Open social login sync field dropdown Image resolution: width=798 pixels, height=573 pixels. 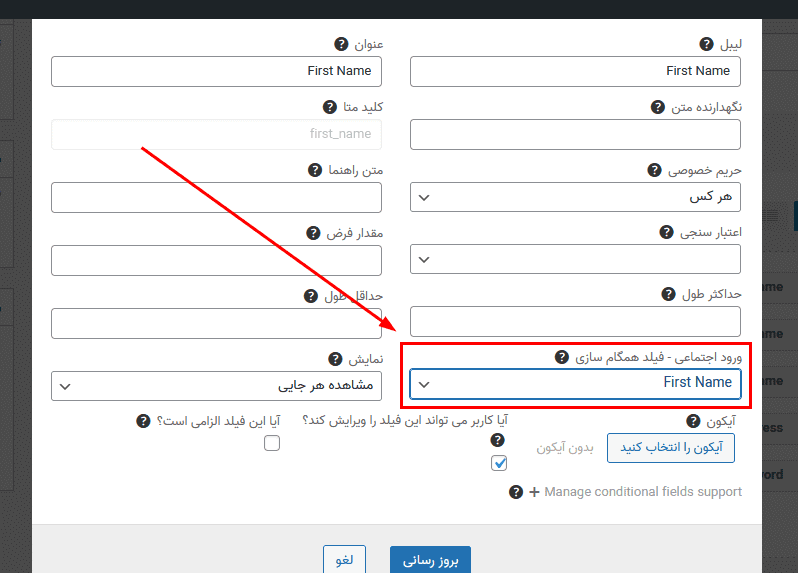(575, 384)
